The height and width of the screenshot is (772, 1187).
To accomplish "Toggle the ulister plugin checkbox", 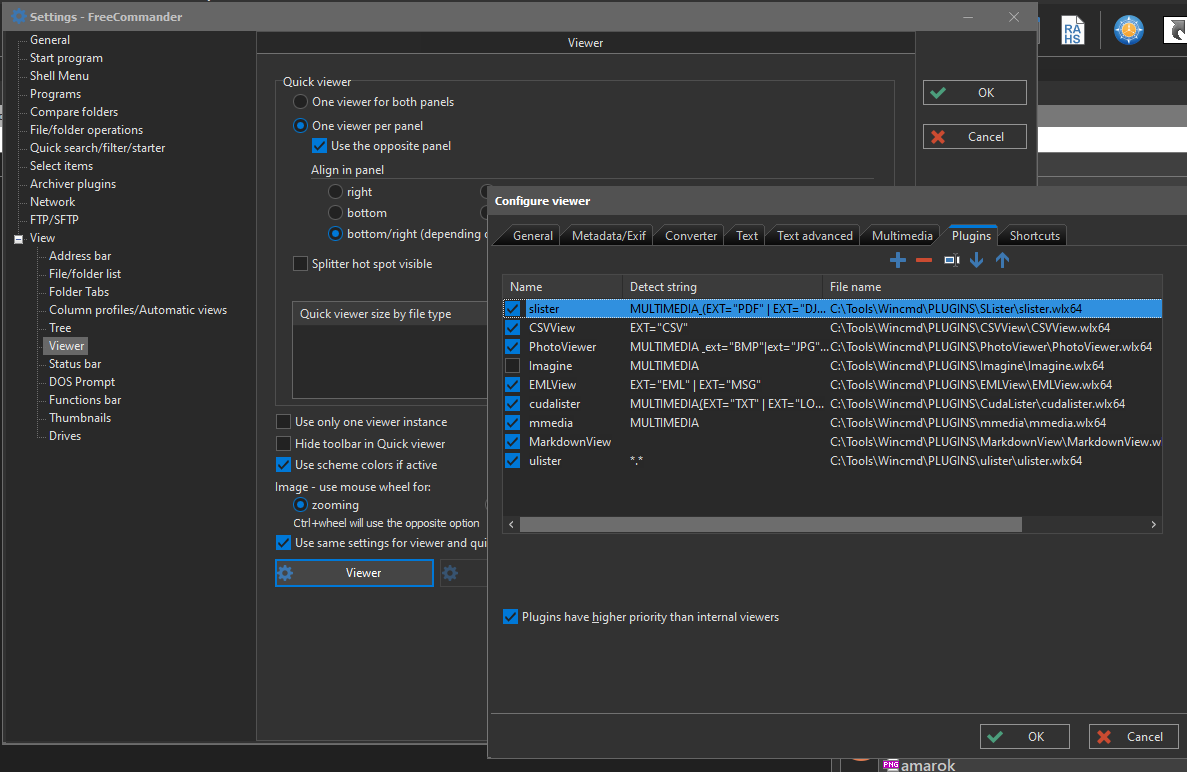I will tap(512, 460).
